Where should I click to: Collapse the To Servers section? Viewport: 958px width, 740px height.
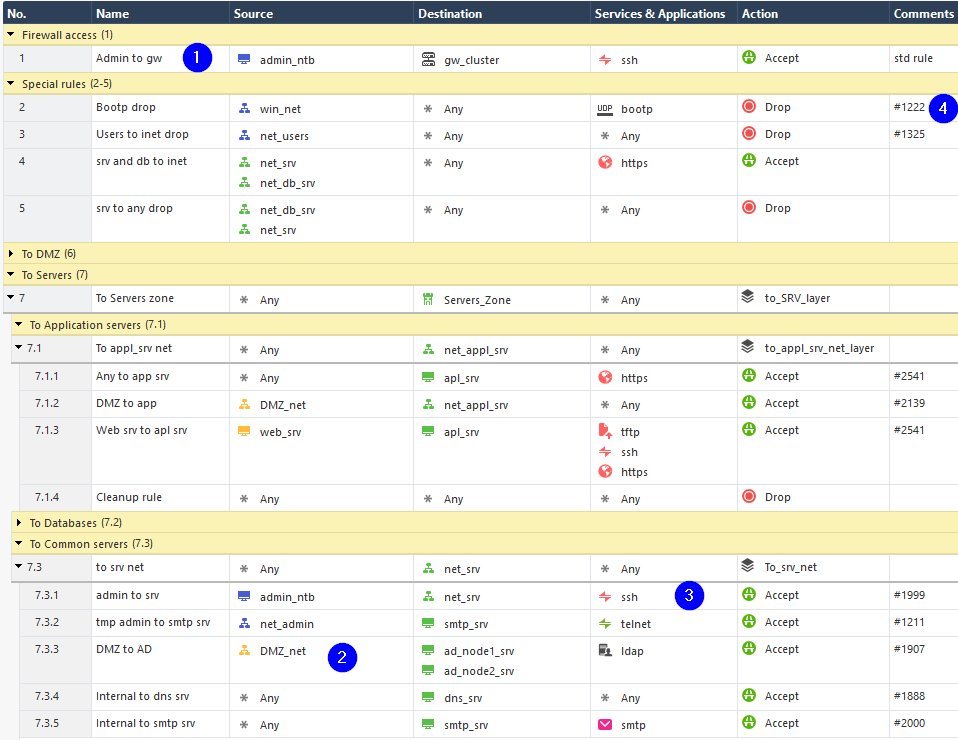10,274
